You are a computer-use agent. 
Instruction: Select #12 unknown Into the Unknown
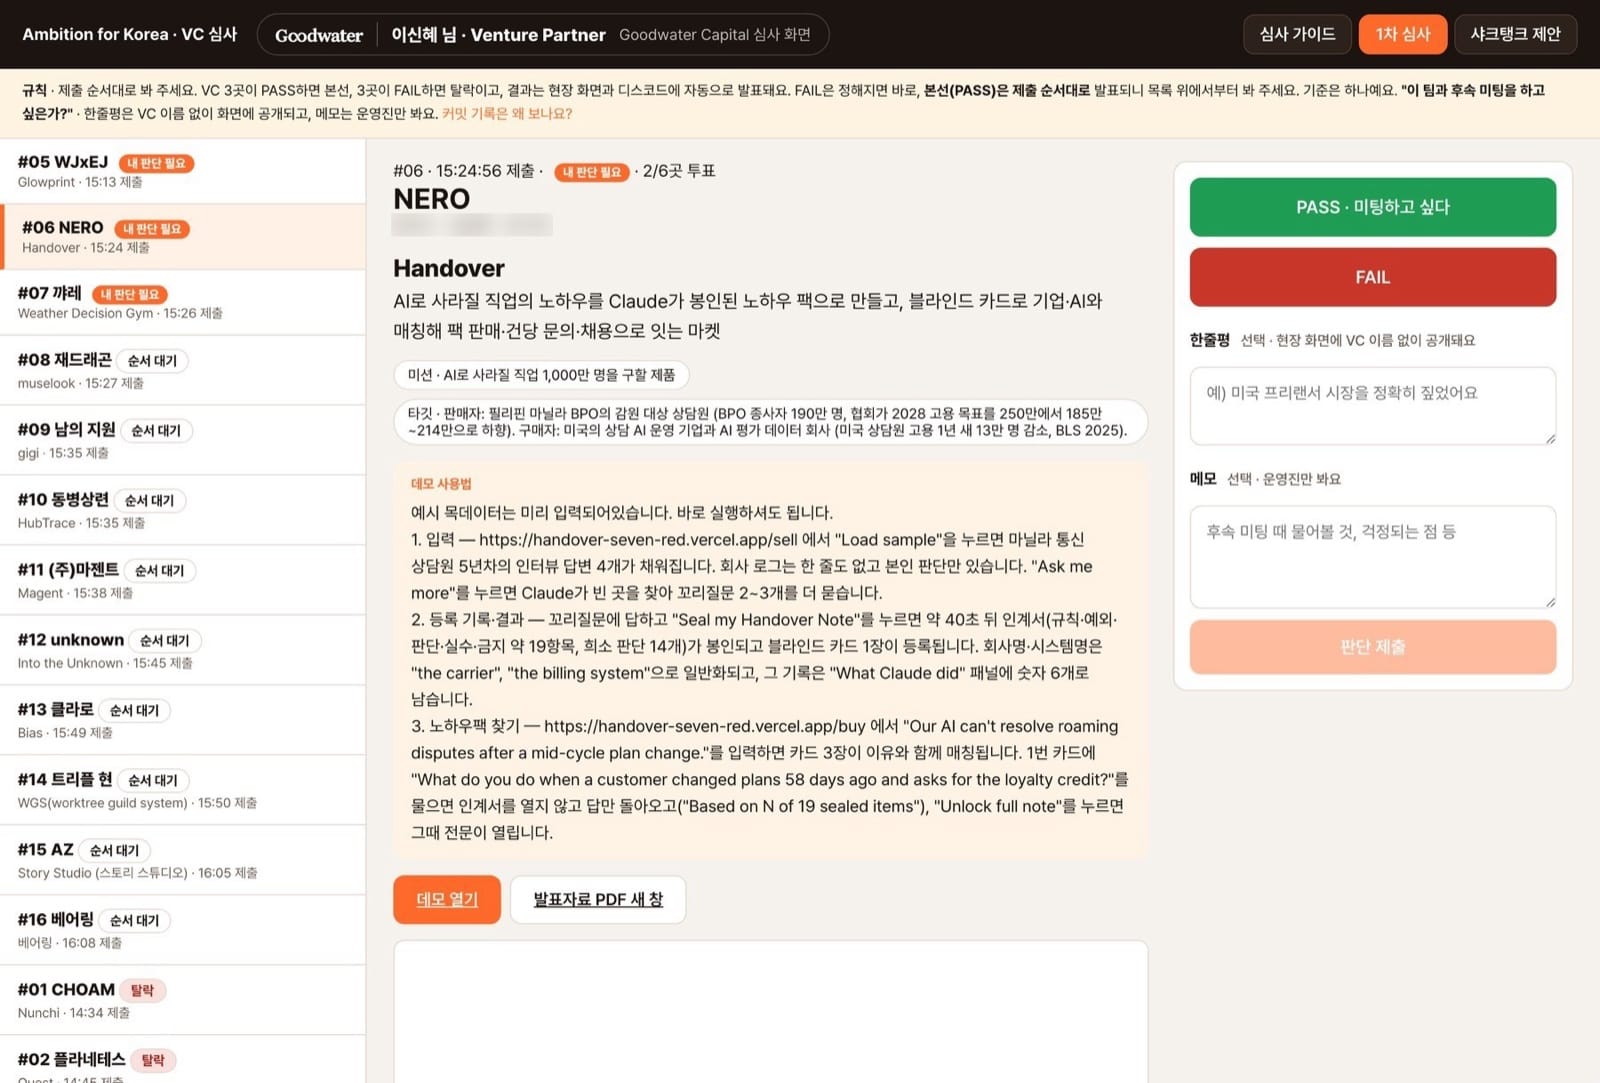pos(182,650)
